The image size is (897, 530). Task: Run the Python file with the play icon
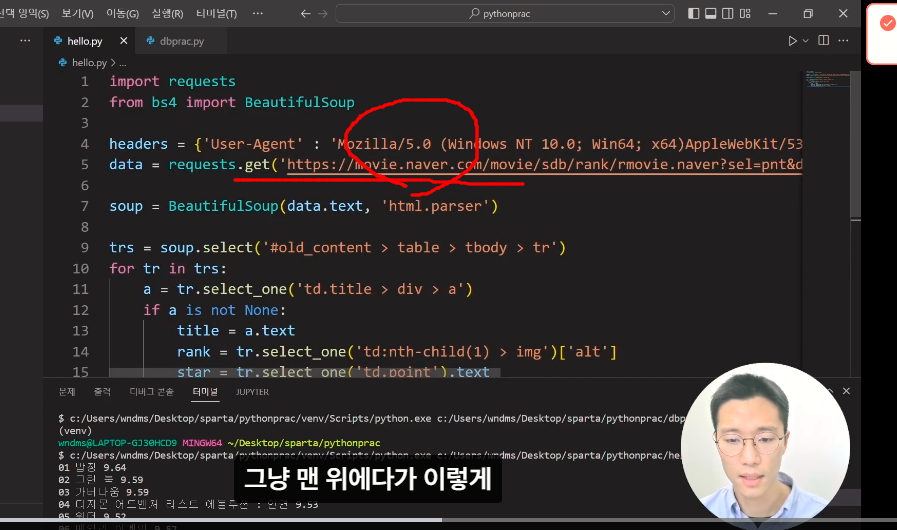pyautogui.click(x=792, y=41)
